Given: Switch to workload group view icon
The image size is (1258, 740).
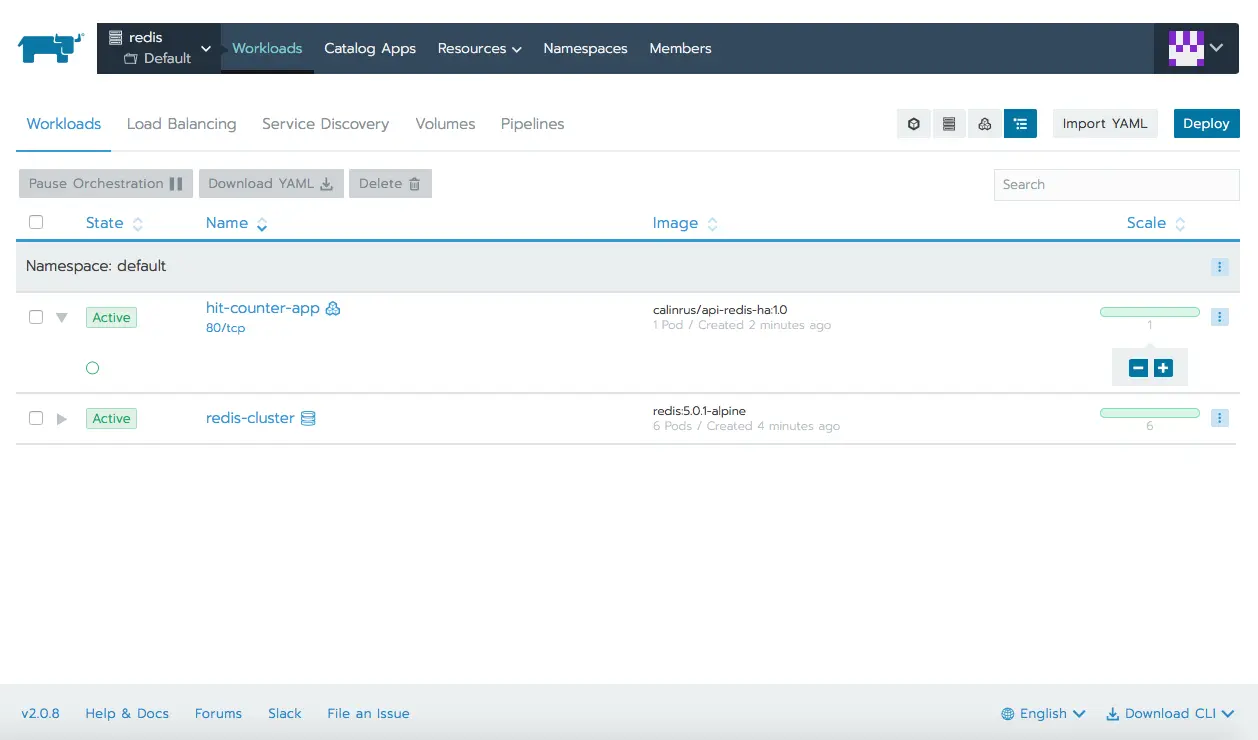Looking at the screenshot, I should [x=985, y=124].
